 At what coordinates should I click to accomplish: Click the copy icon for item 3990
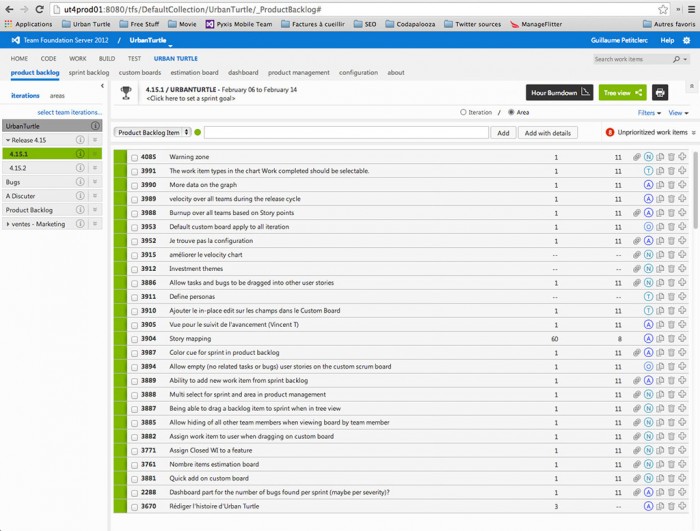[660, 185]
